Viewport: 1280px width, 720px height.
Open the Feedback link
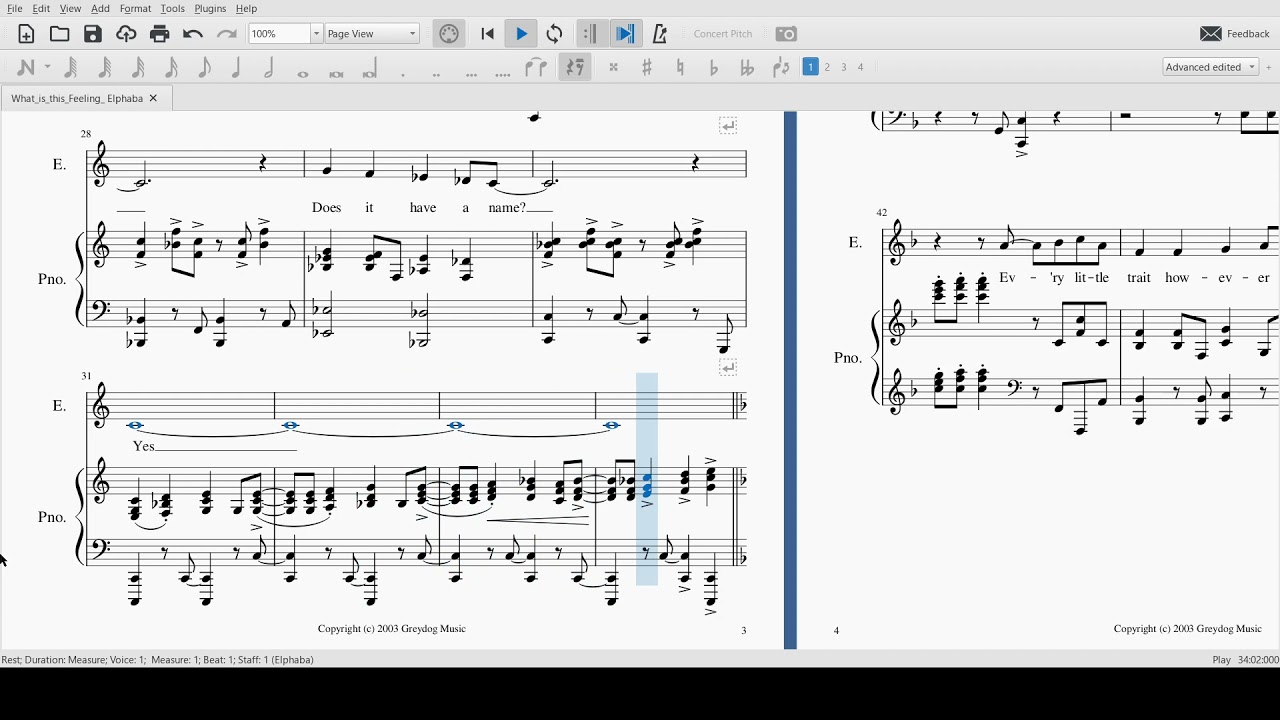[x=1235, y=34]
